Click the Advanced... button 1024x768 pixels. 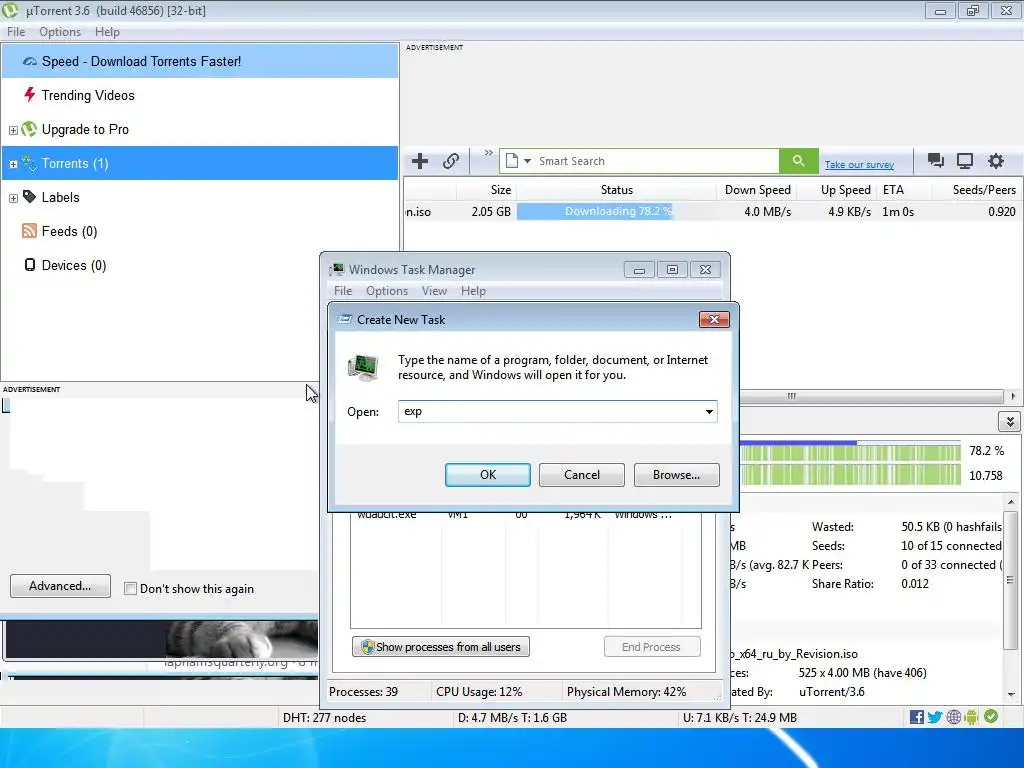click(60, 586)
